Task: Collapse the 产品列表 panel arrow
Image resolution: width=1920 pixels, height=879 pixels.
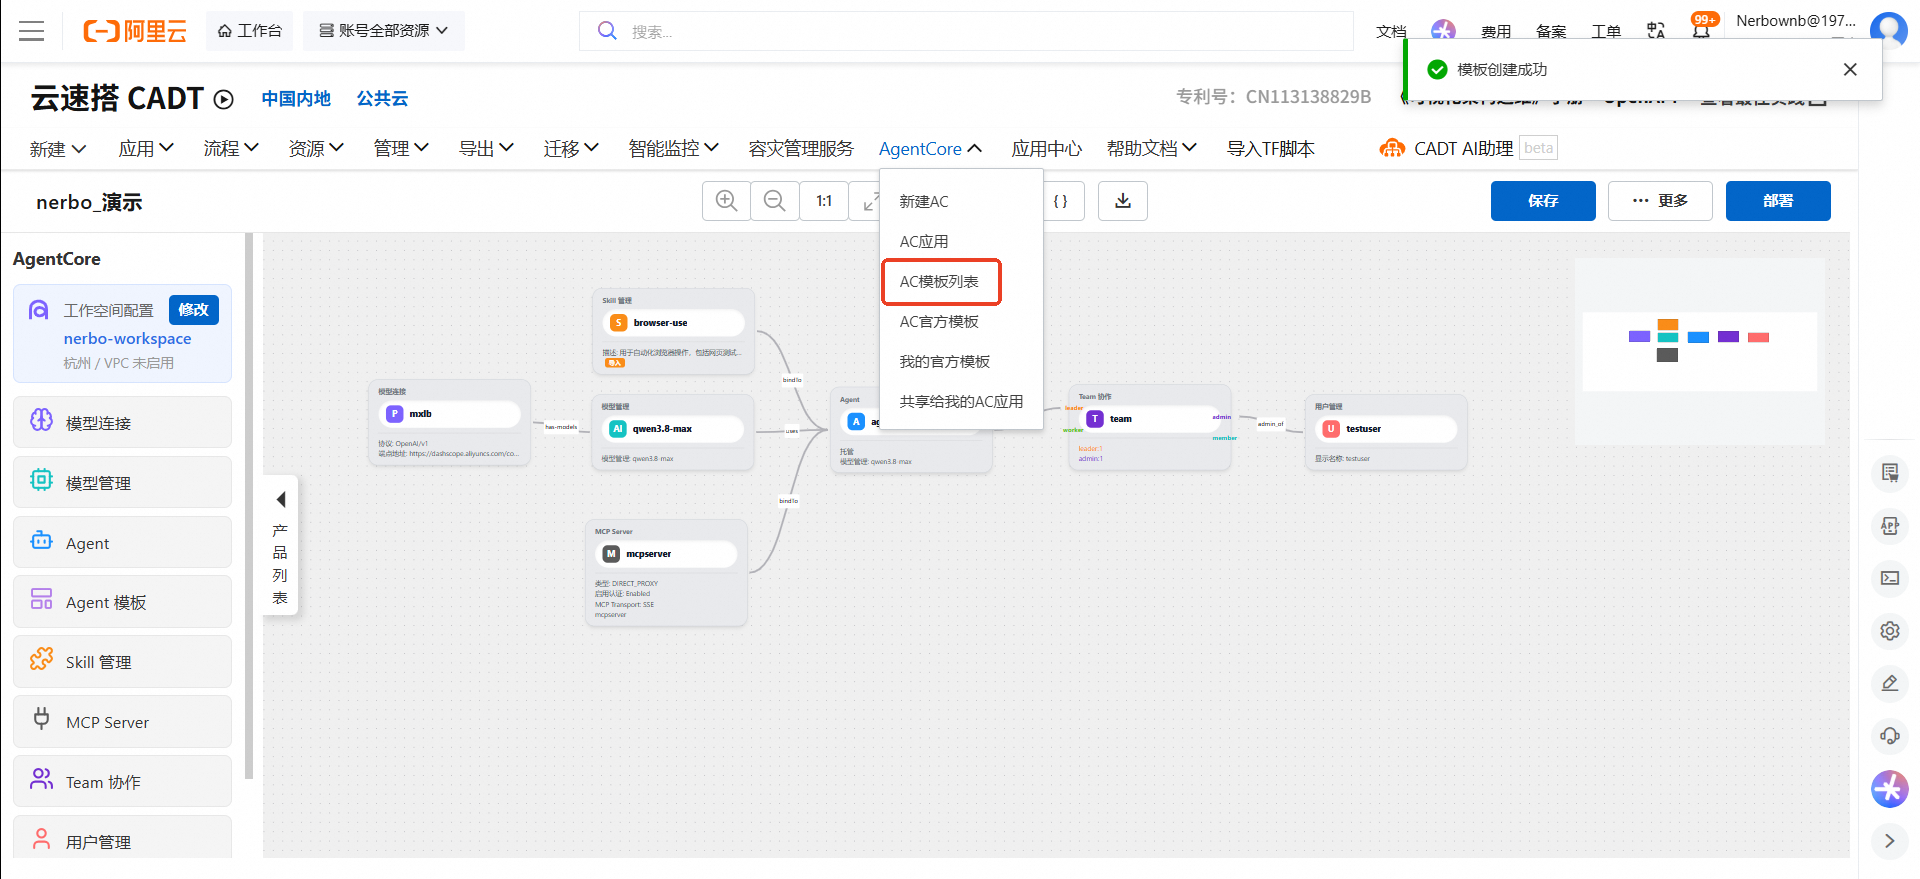Action: coord(281,499)
